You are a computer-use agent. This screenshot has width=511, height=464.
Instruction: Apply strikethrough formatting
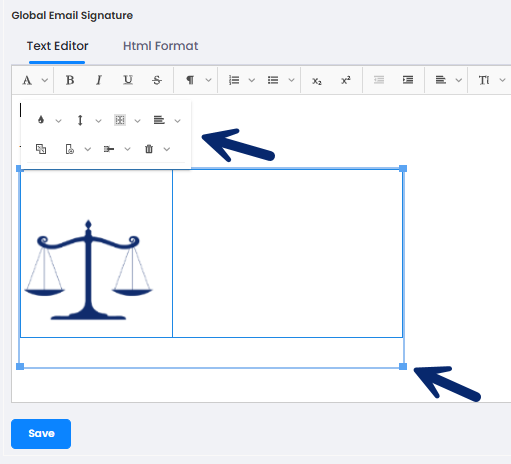(x=157, y=80)
